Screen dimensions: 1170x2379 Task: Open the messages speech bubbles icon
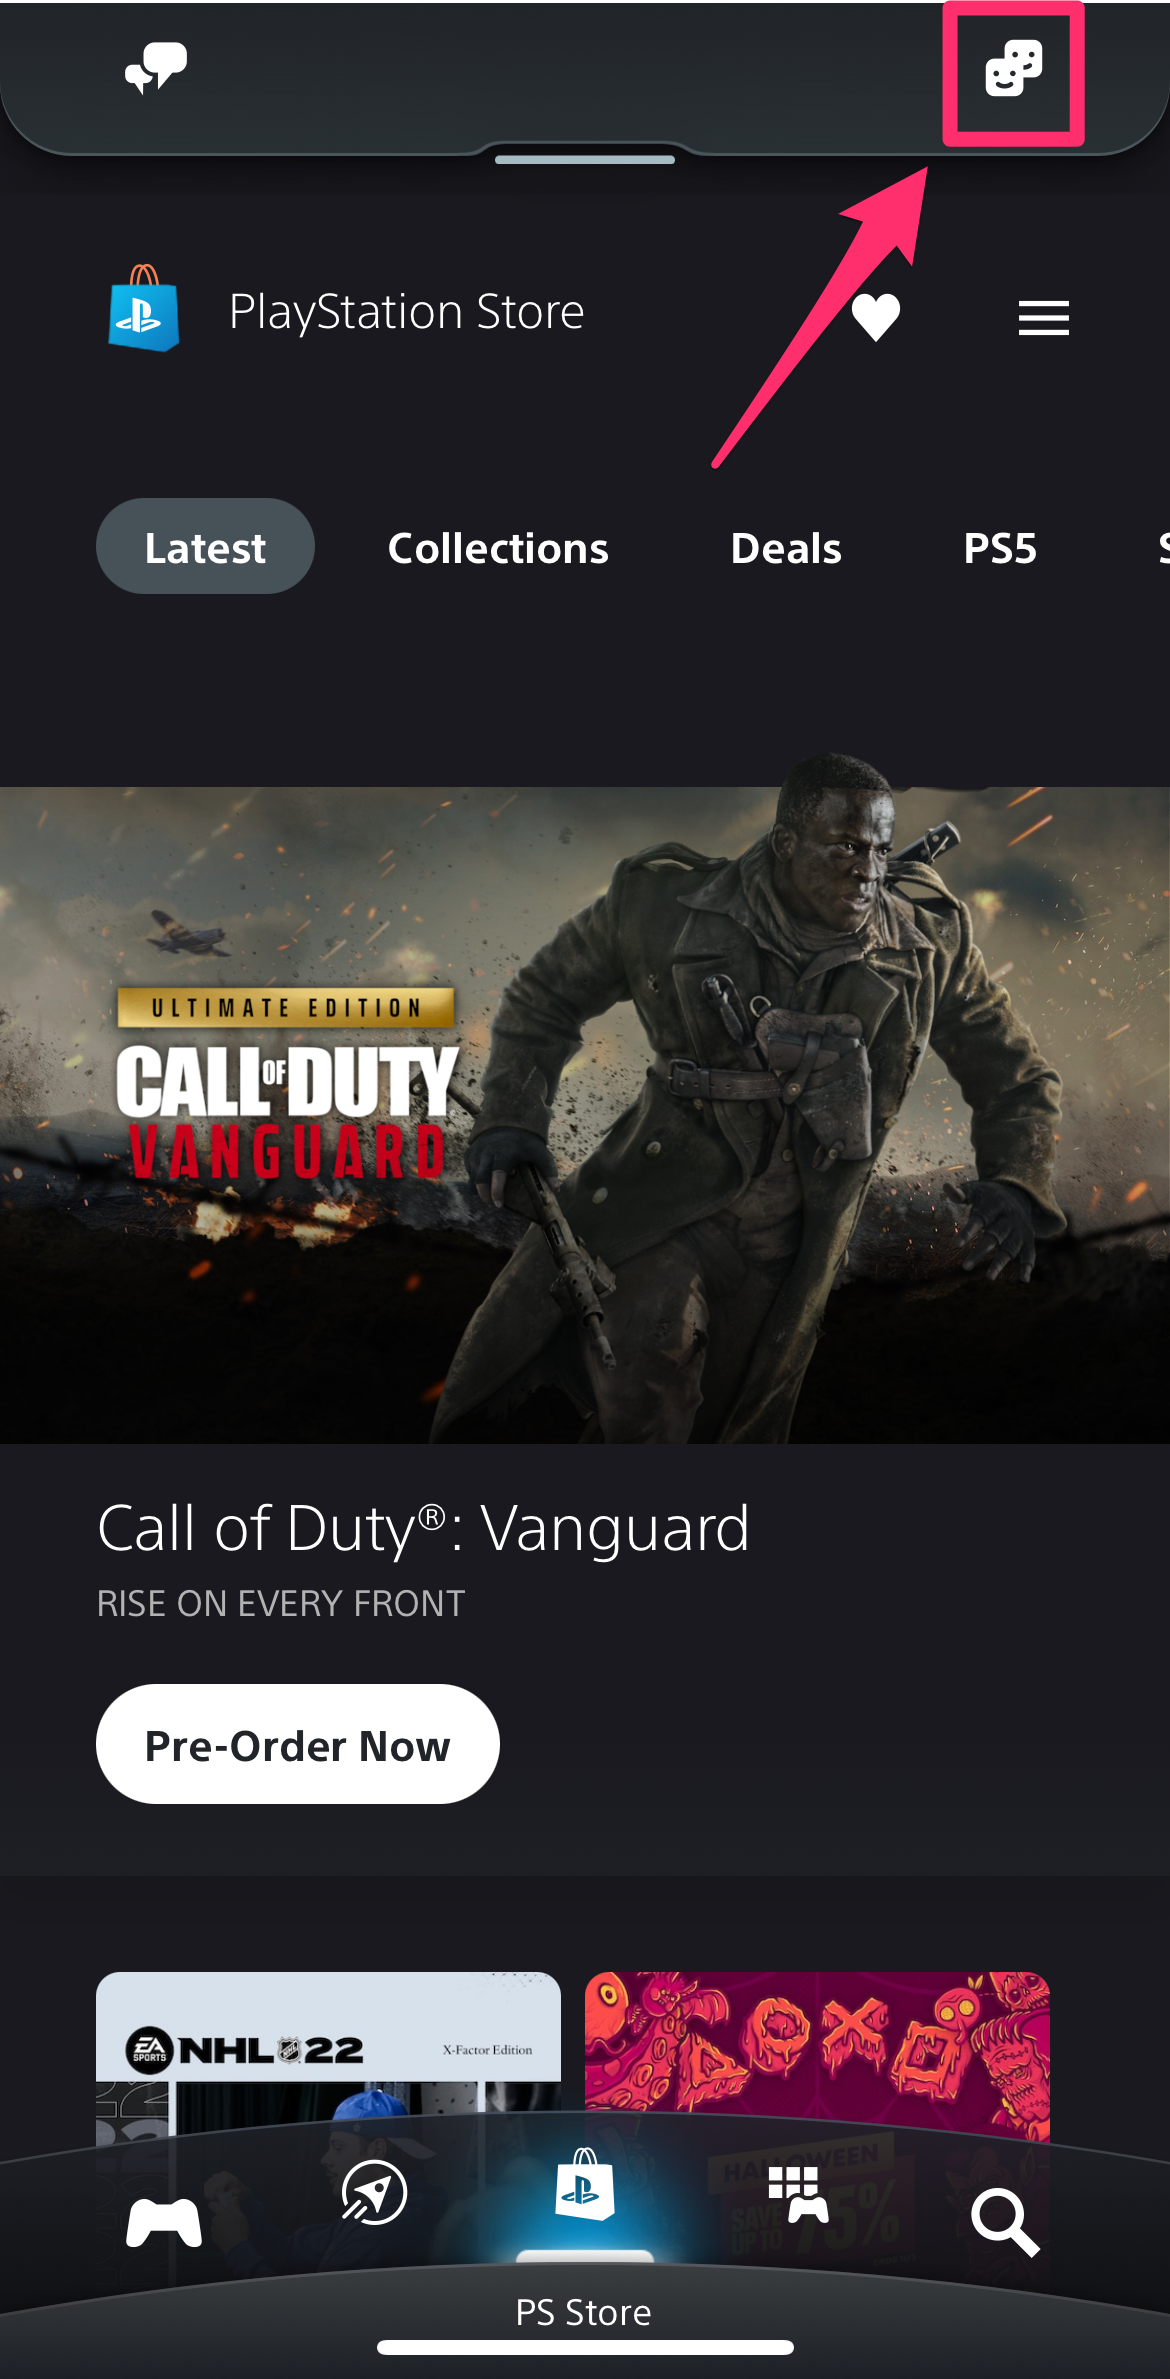156,67
